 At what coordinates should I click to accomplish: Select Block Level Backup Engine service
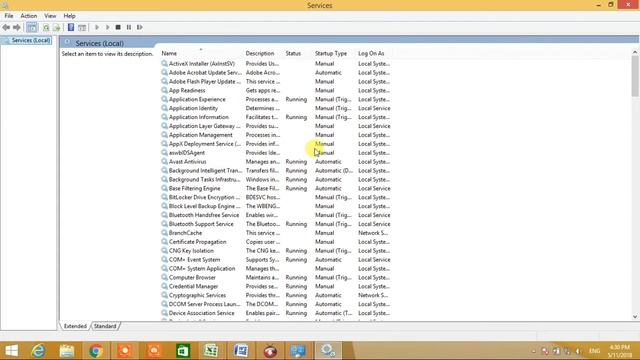tap(276, 207)
